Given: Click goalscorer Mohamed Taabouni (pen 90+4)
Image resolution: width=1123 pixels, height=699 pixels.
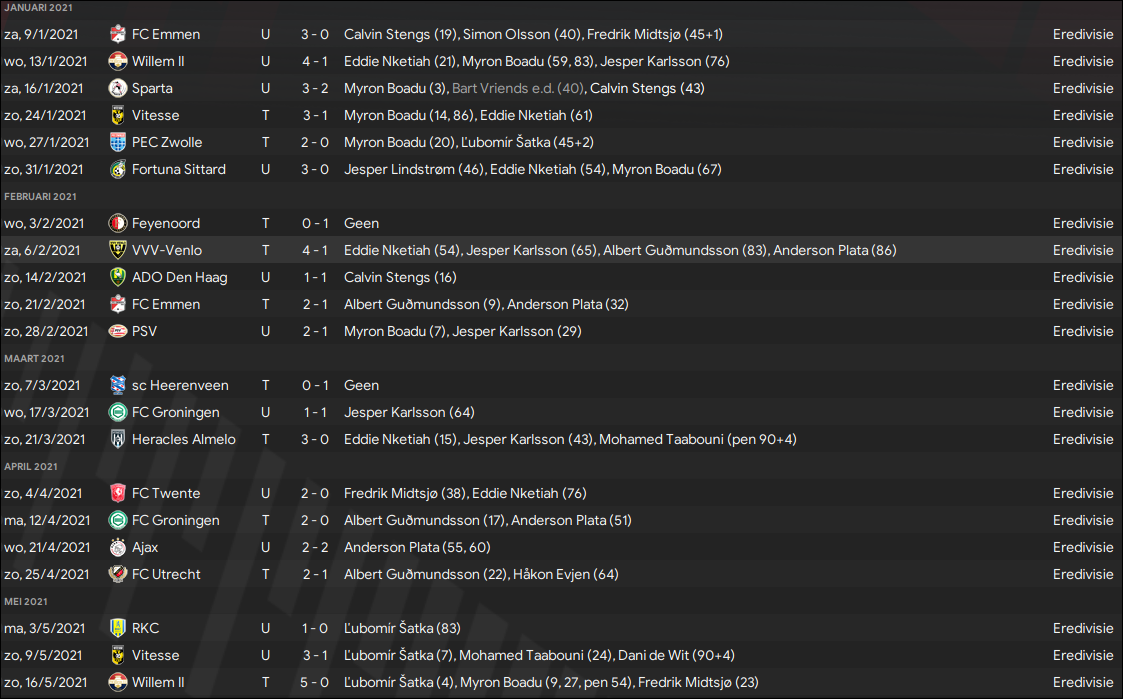Looking at the screenshot, I should click(x=697, y=439).
